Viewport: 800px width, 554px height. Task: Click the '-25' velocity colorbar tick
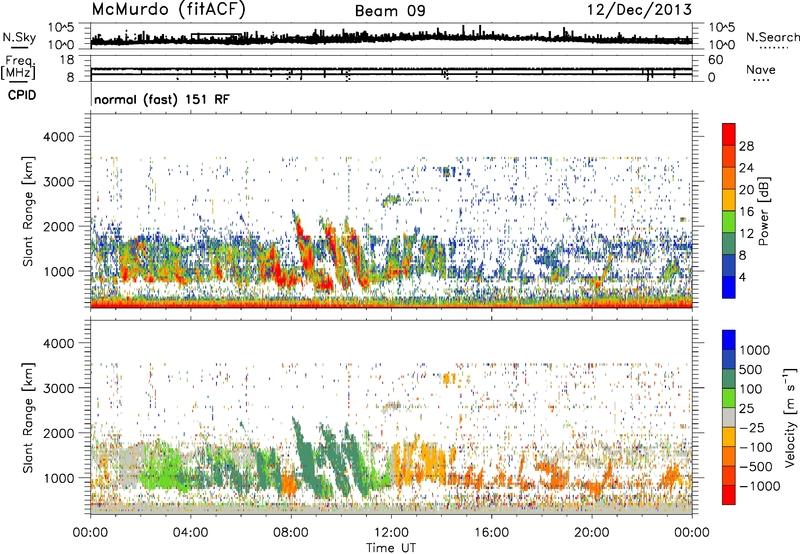pos(752,428)
